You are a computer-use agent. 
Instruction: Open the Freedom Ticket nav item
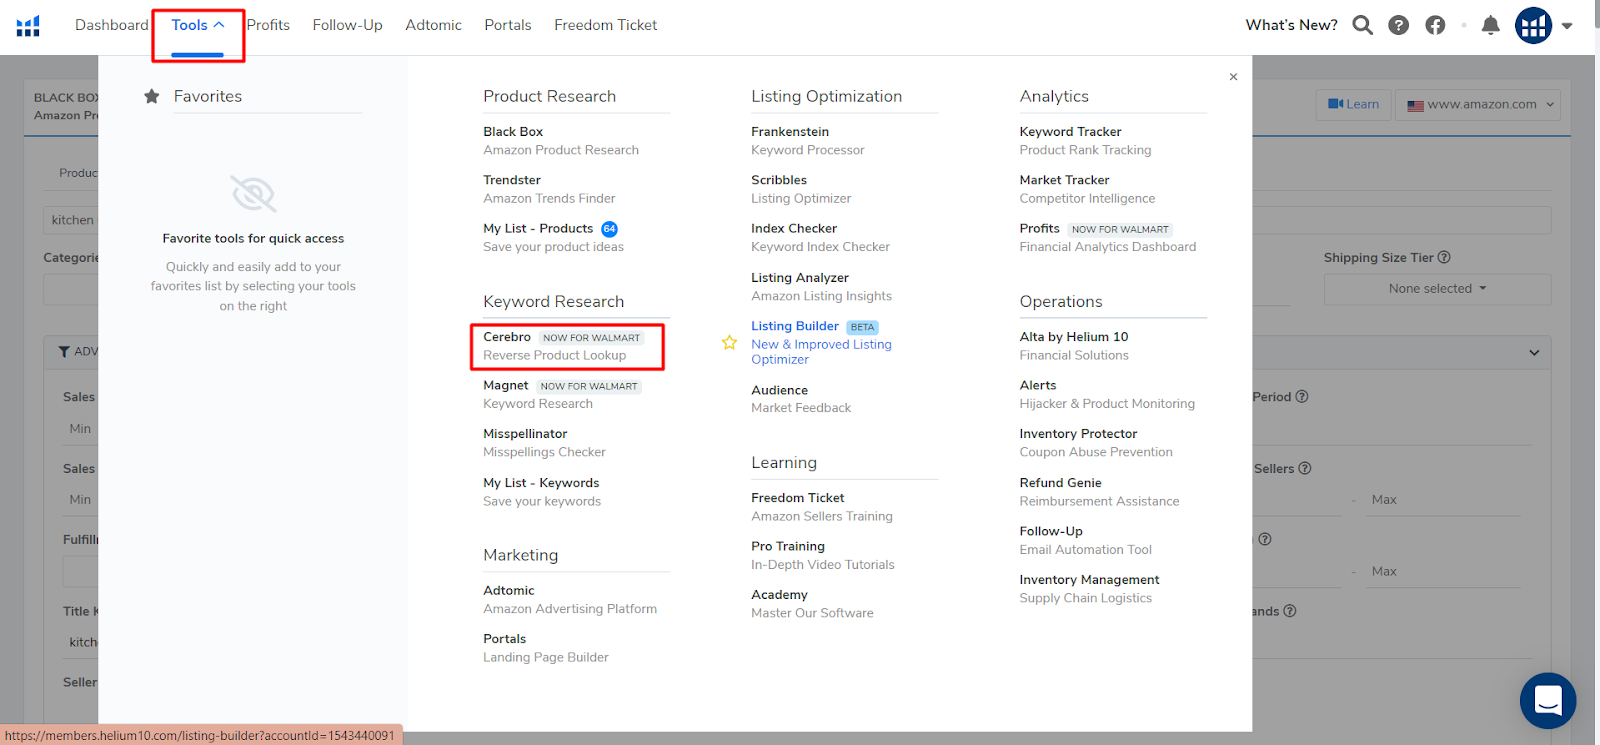[x=606, y=25]
